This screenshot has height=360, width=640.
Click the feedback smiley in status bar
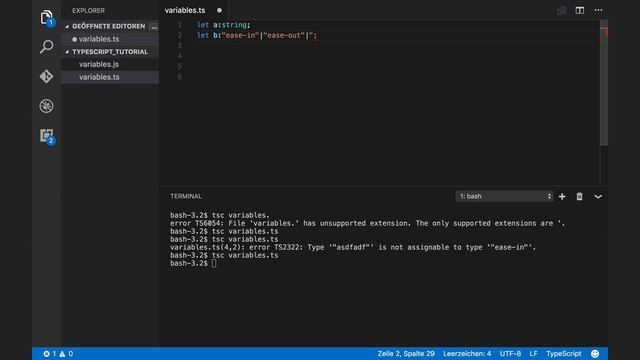595,353
